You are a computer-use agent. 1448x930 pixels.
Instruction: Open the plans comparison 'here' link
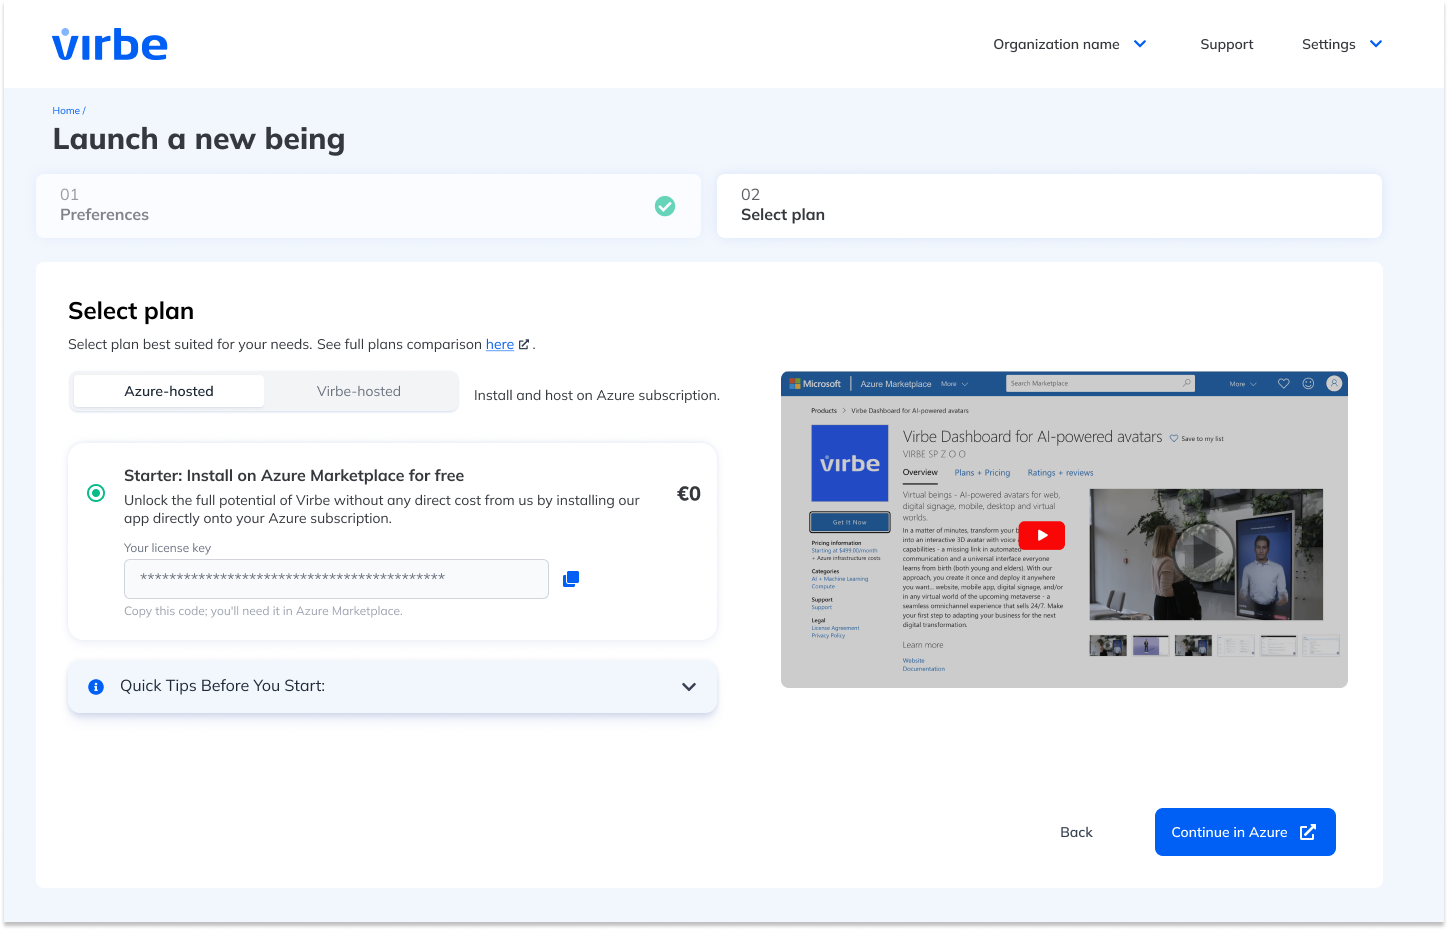(x=499, y=344)
